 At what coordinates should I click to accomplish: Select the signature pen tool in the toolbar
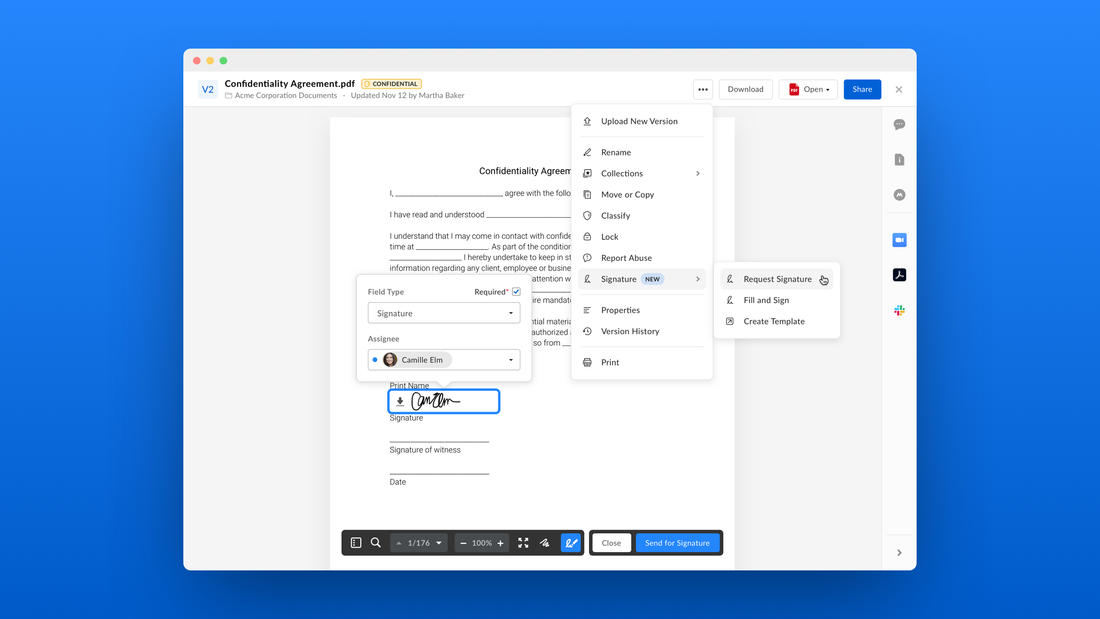[x=571, y=543]
